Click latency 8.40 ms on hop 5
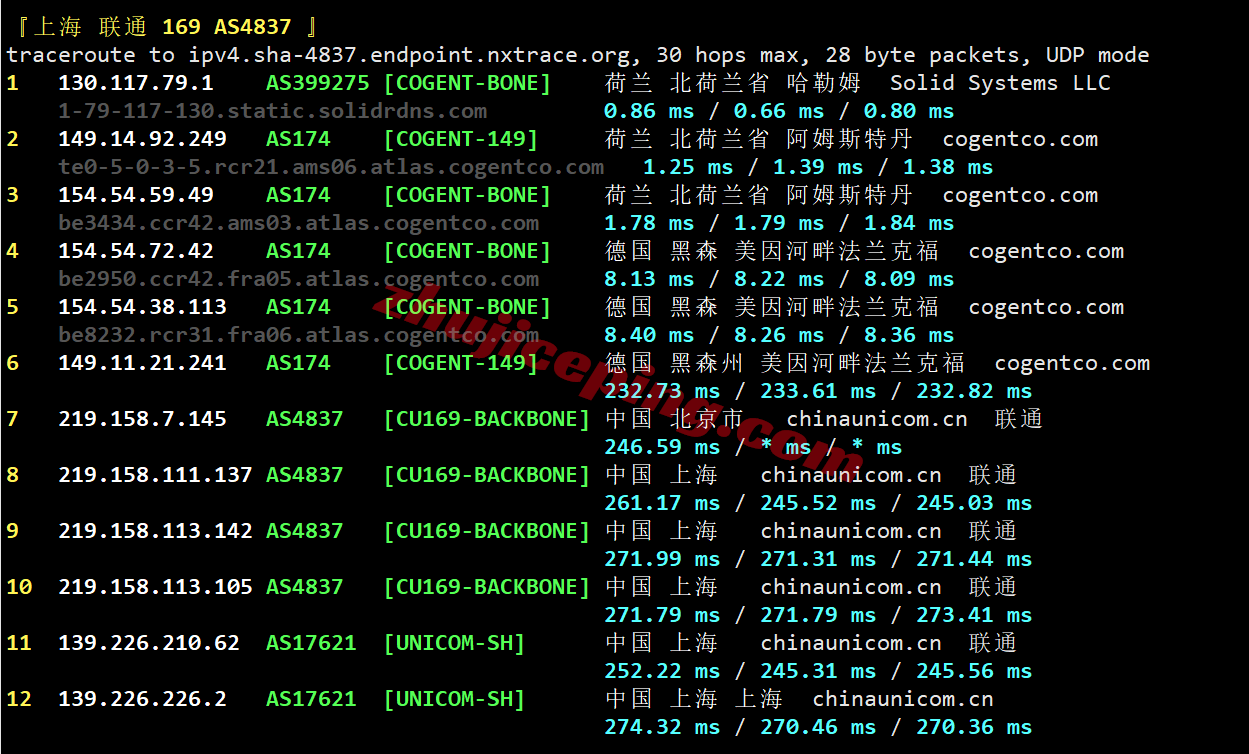 [649, 335]
